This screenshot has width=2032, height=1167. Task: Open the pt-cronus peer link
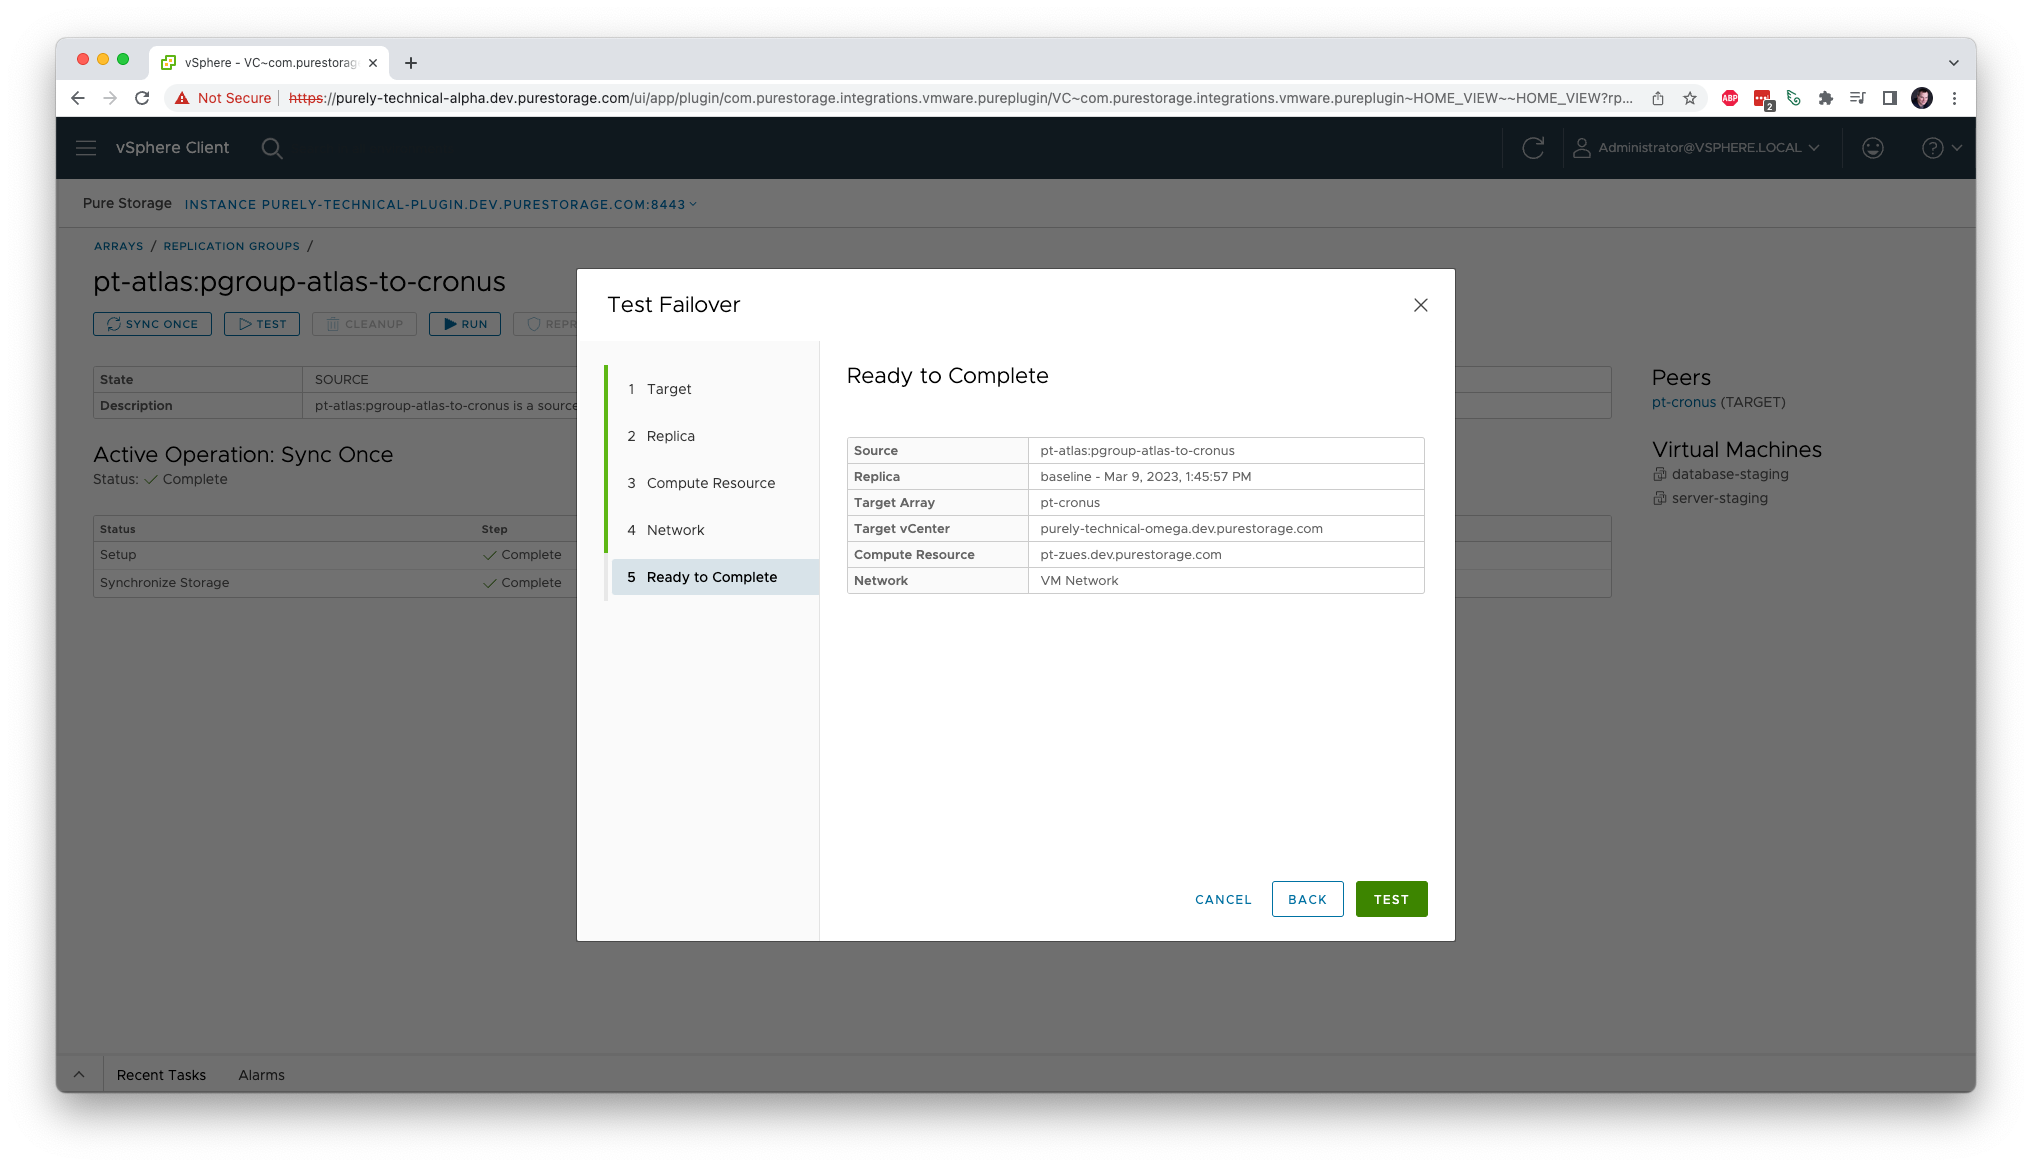pos(1683,402)
